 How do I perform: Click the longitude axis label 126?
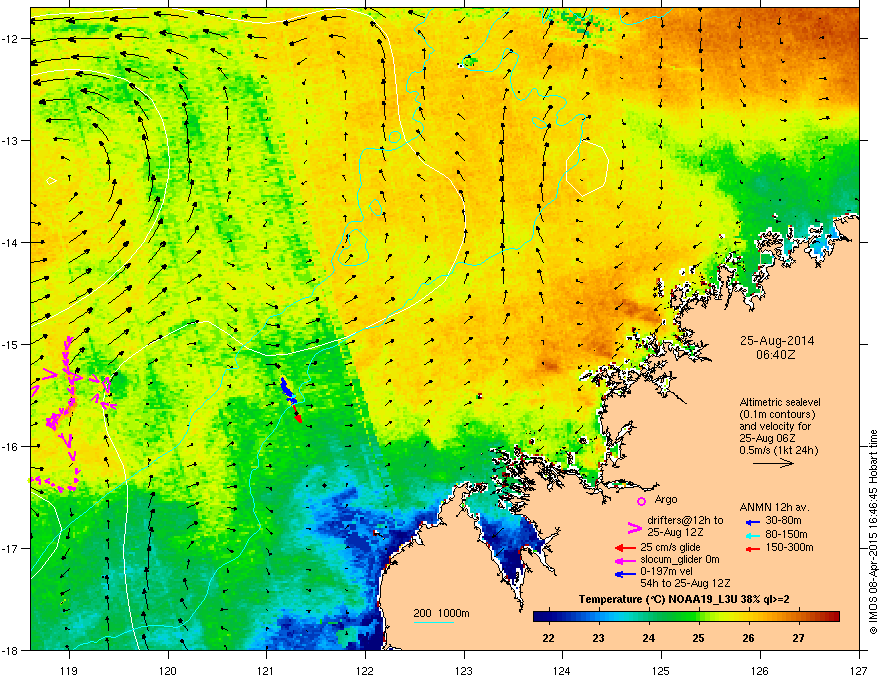coord(760,670)
